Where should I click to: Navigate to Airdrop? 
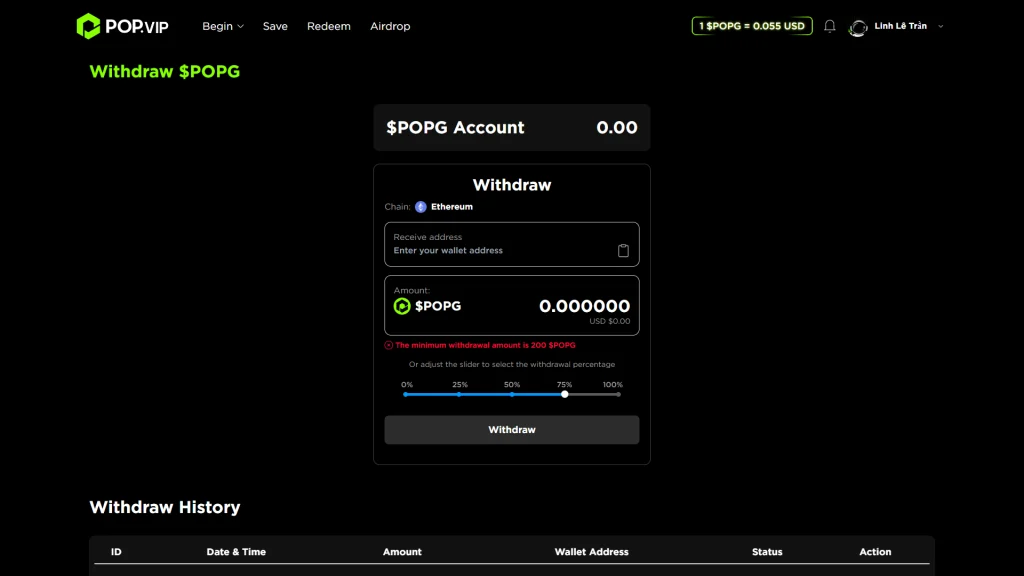click(x=390, y=26)
